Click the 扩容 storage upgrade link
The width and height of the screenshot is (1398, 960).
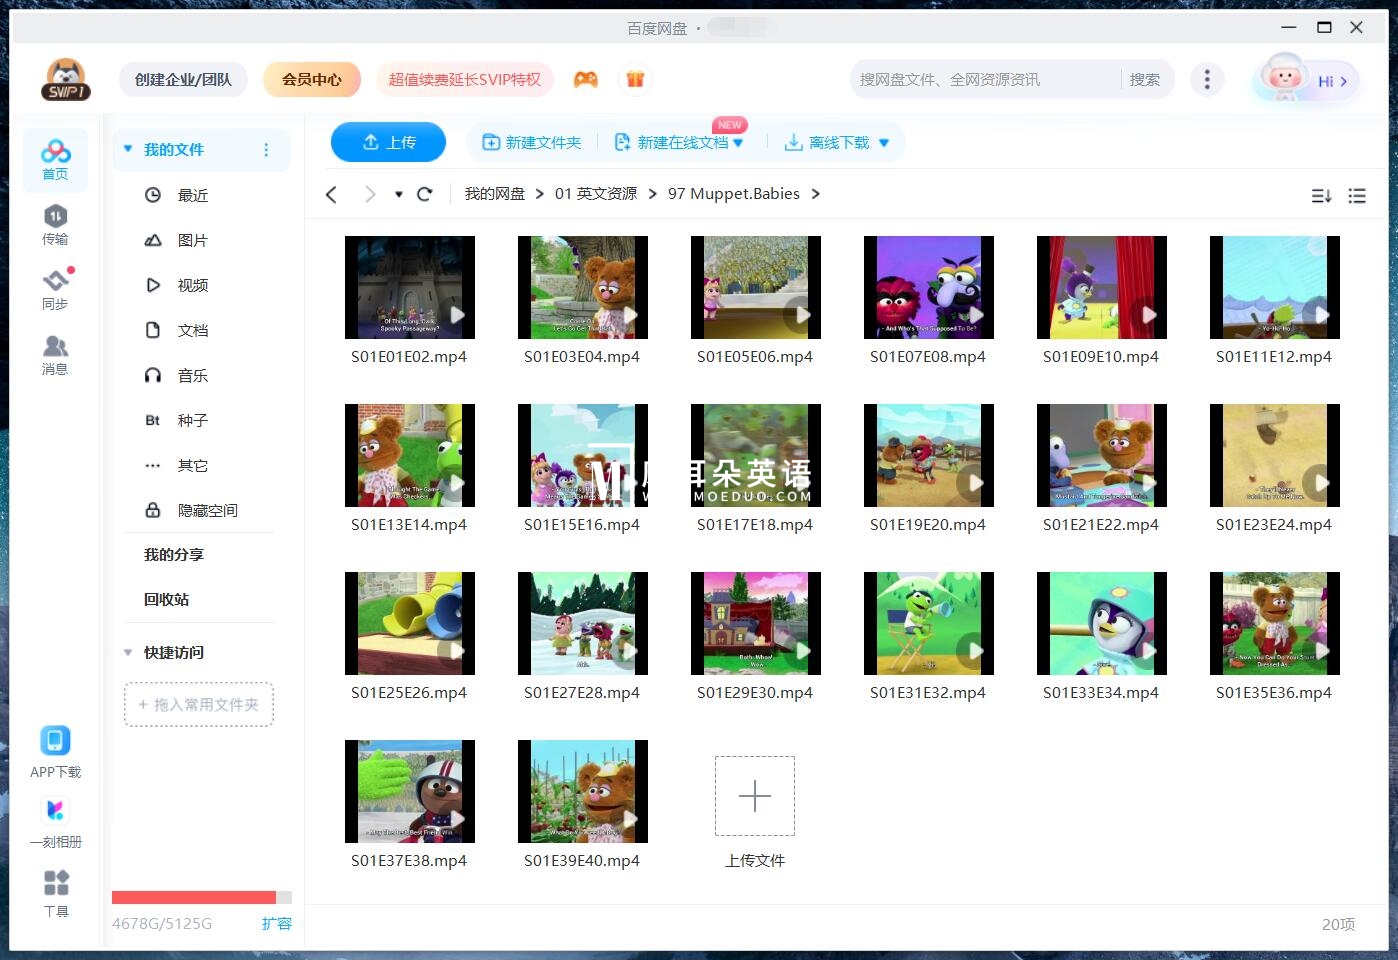tap(277, 923)
